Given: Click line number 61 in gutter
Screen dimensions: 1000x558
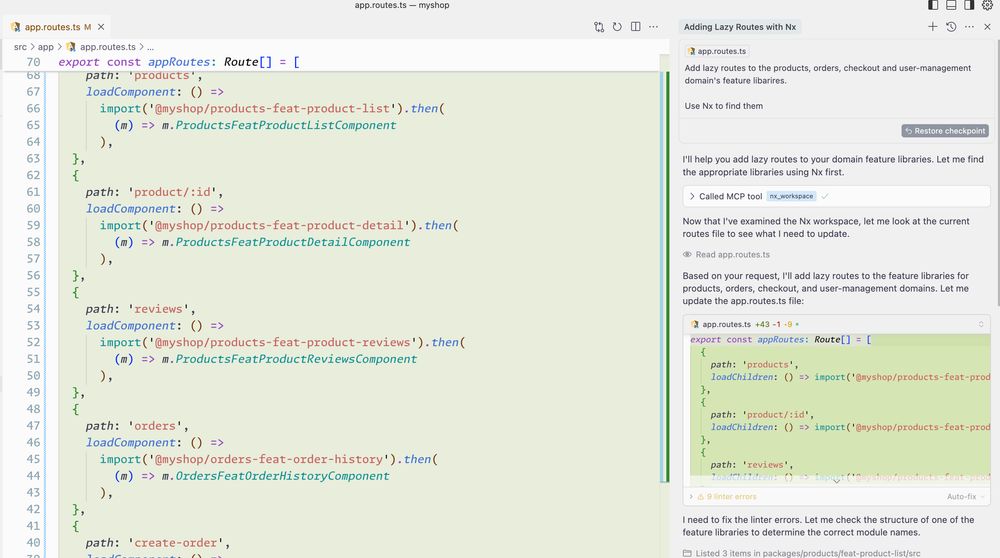Looking at the screenshot, I should point(33,192).
